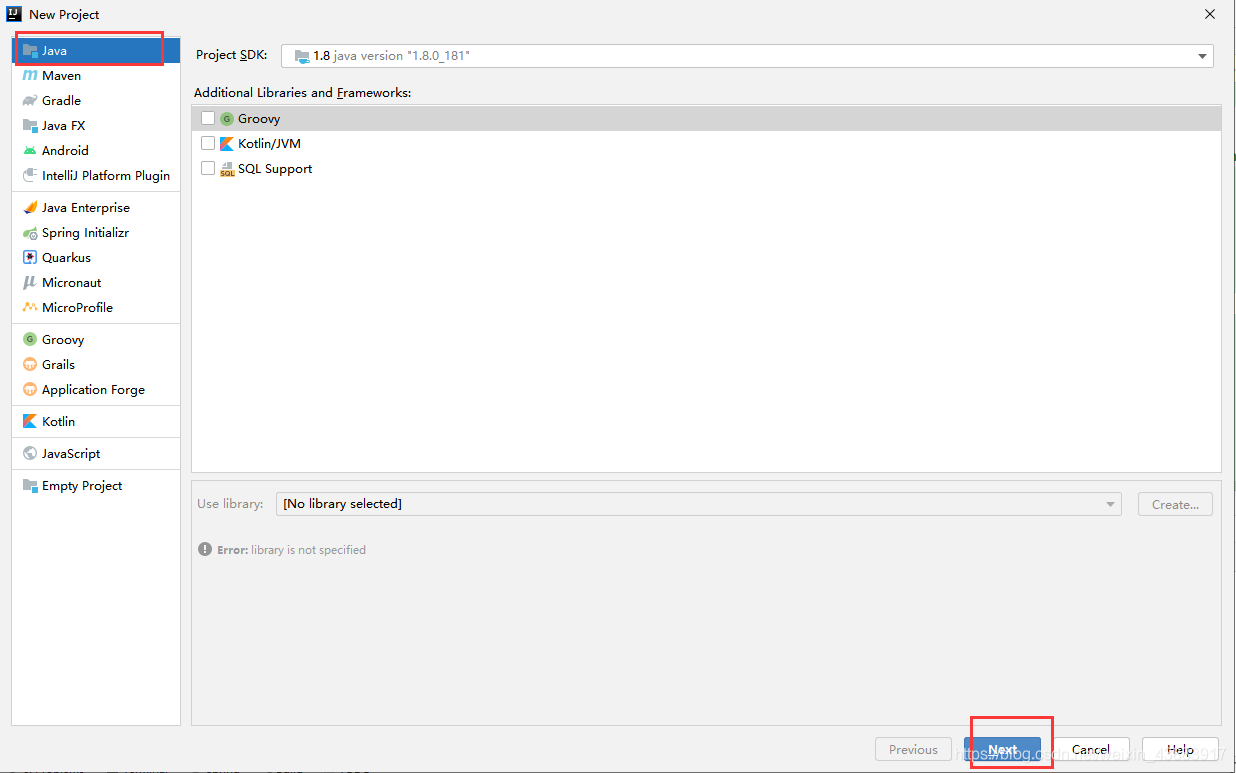Click the 'SQL Support' framework text
This screenshot has height=773, width=1236.
[275, 169]
